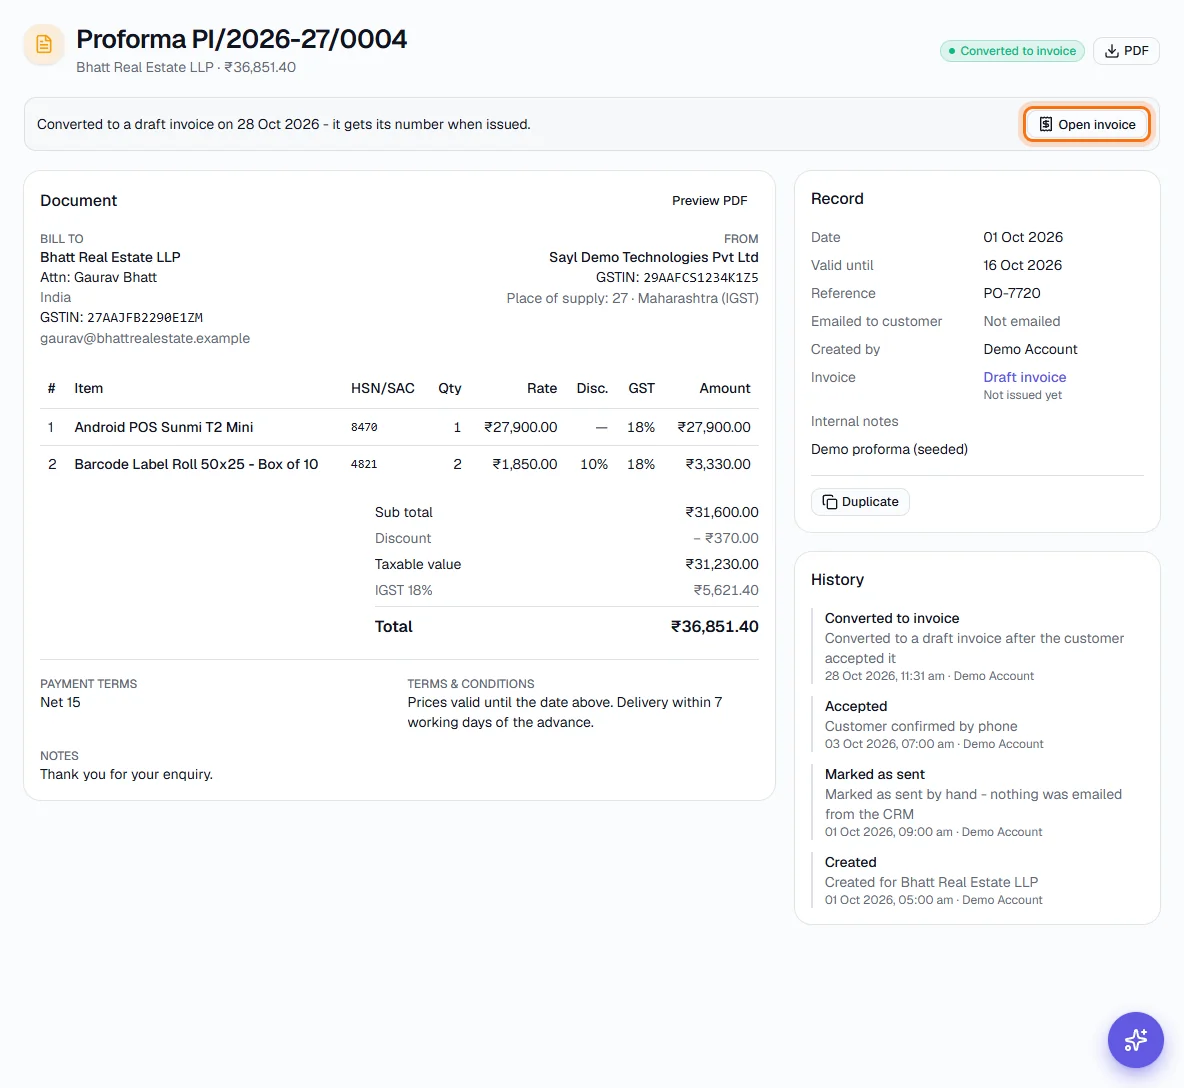
Task: Click the download icon in the PDF button
Action: click(1112, 51)
